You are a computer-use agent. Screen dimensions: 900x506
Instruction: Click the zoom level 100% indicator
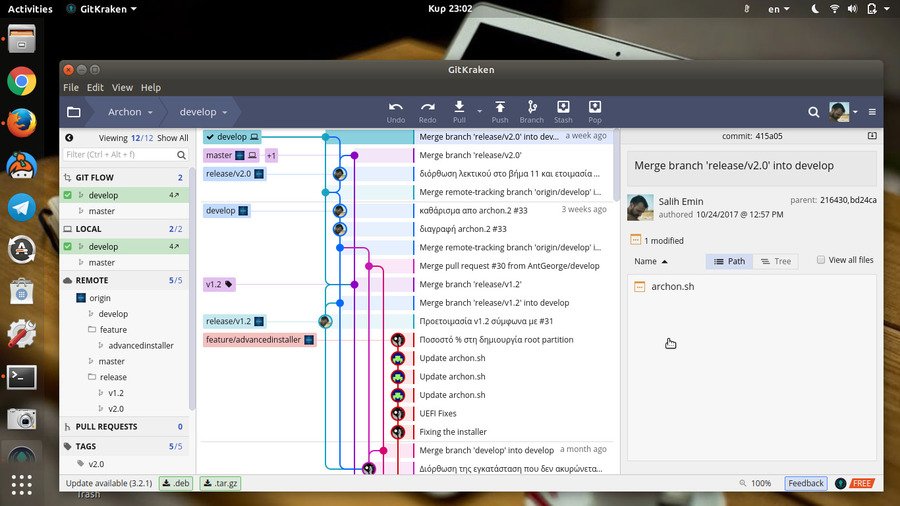755,483
